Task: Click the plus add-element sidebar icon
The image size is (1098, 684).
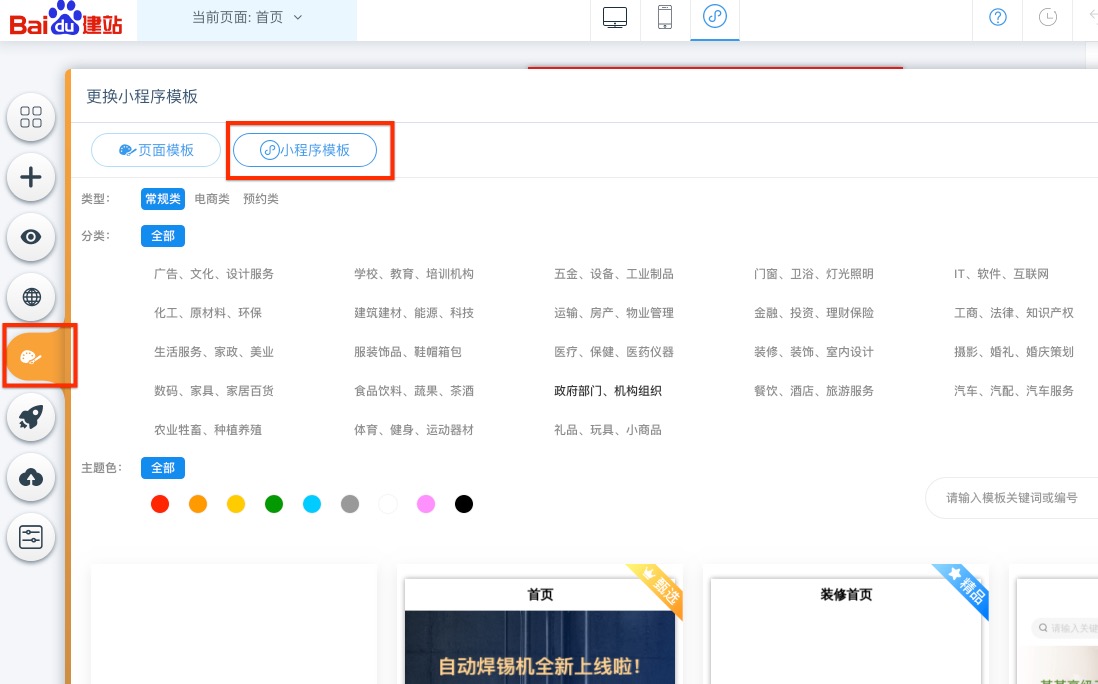Action: [31, 177]
